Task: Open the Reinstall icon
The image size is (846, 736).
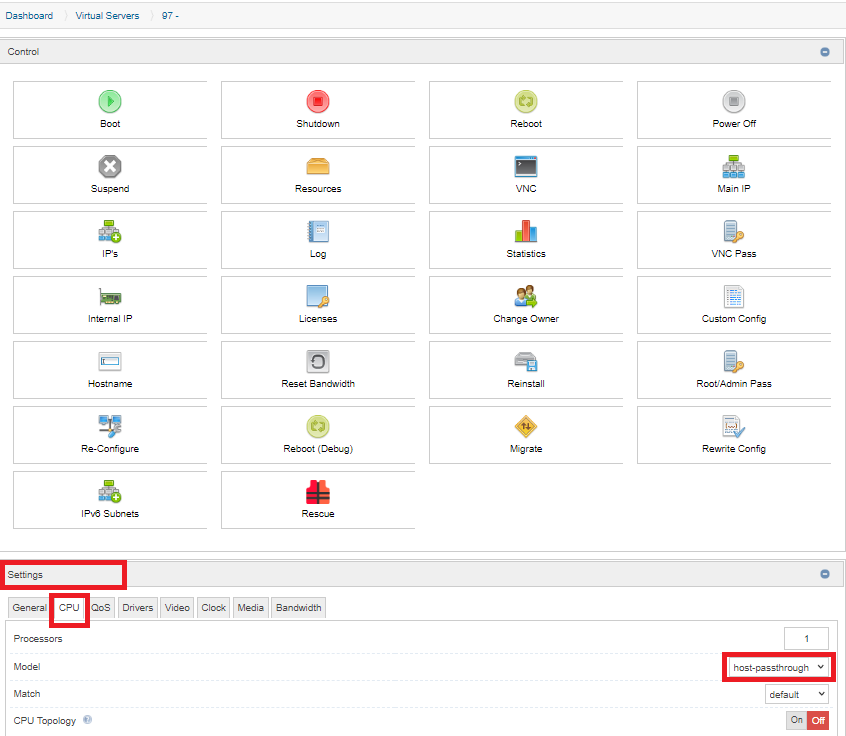Action: (526, 361)
